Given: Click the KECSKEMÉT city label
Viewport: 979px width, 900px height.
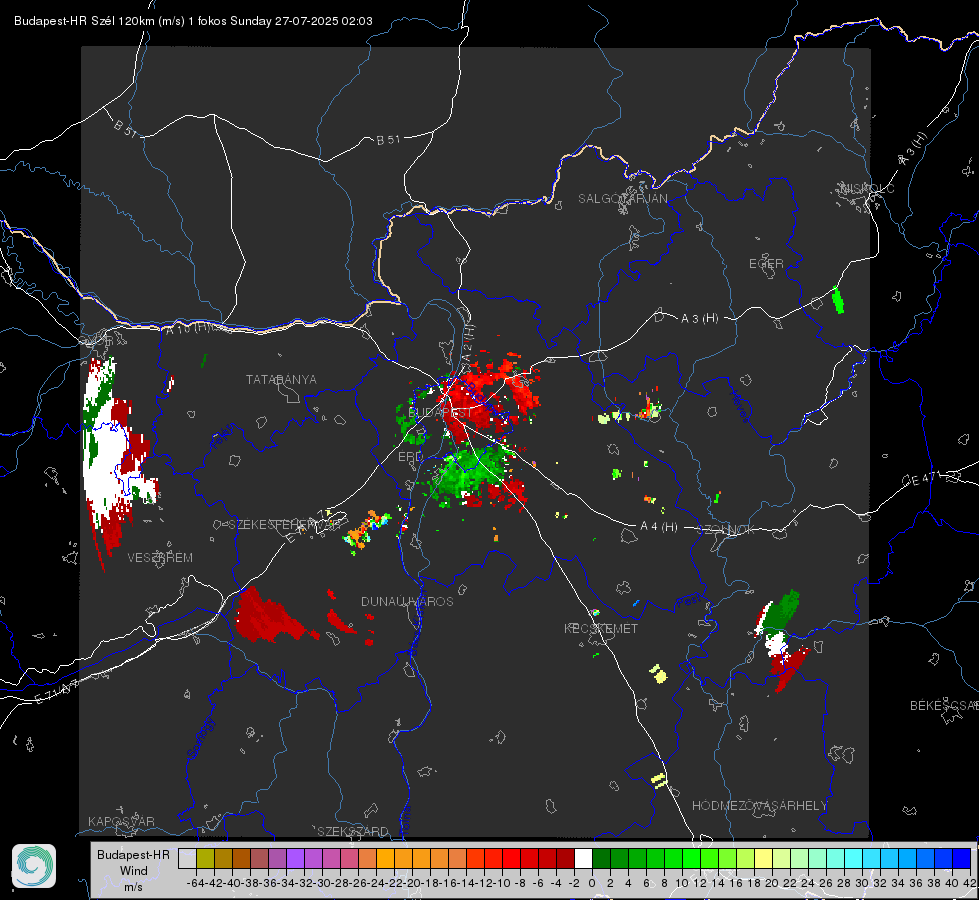Looking at the screenshot, I should [601, 629].
